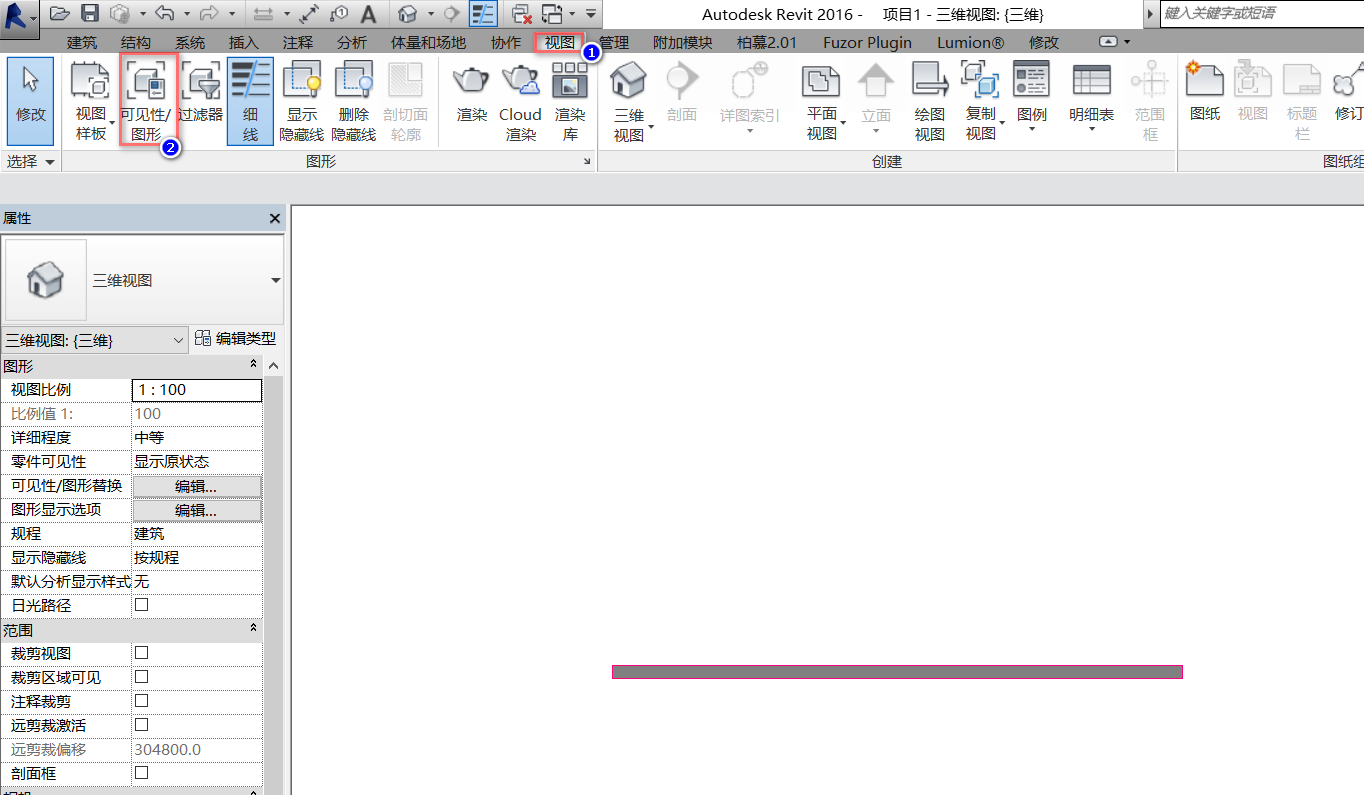Toggle the 注释裁剪 checkbox
Screen dimensions: 1364x795
point(142,701)
